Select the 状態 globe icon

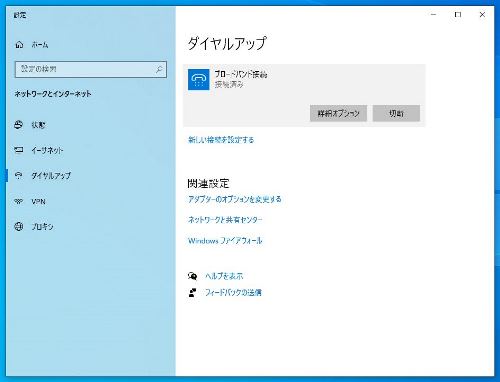click(x=19, y=125)
